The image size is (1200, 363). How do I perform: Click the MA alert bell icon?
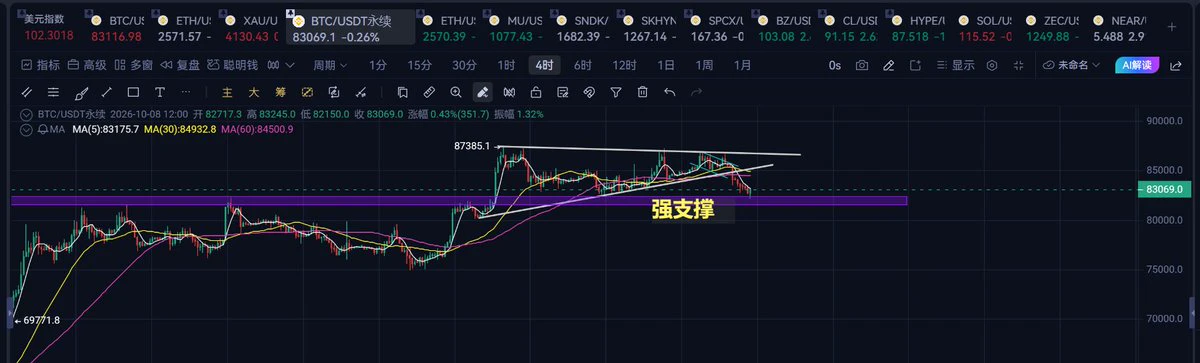(42, 130)
